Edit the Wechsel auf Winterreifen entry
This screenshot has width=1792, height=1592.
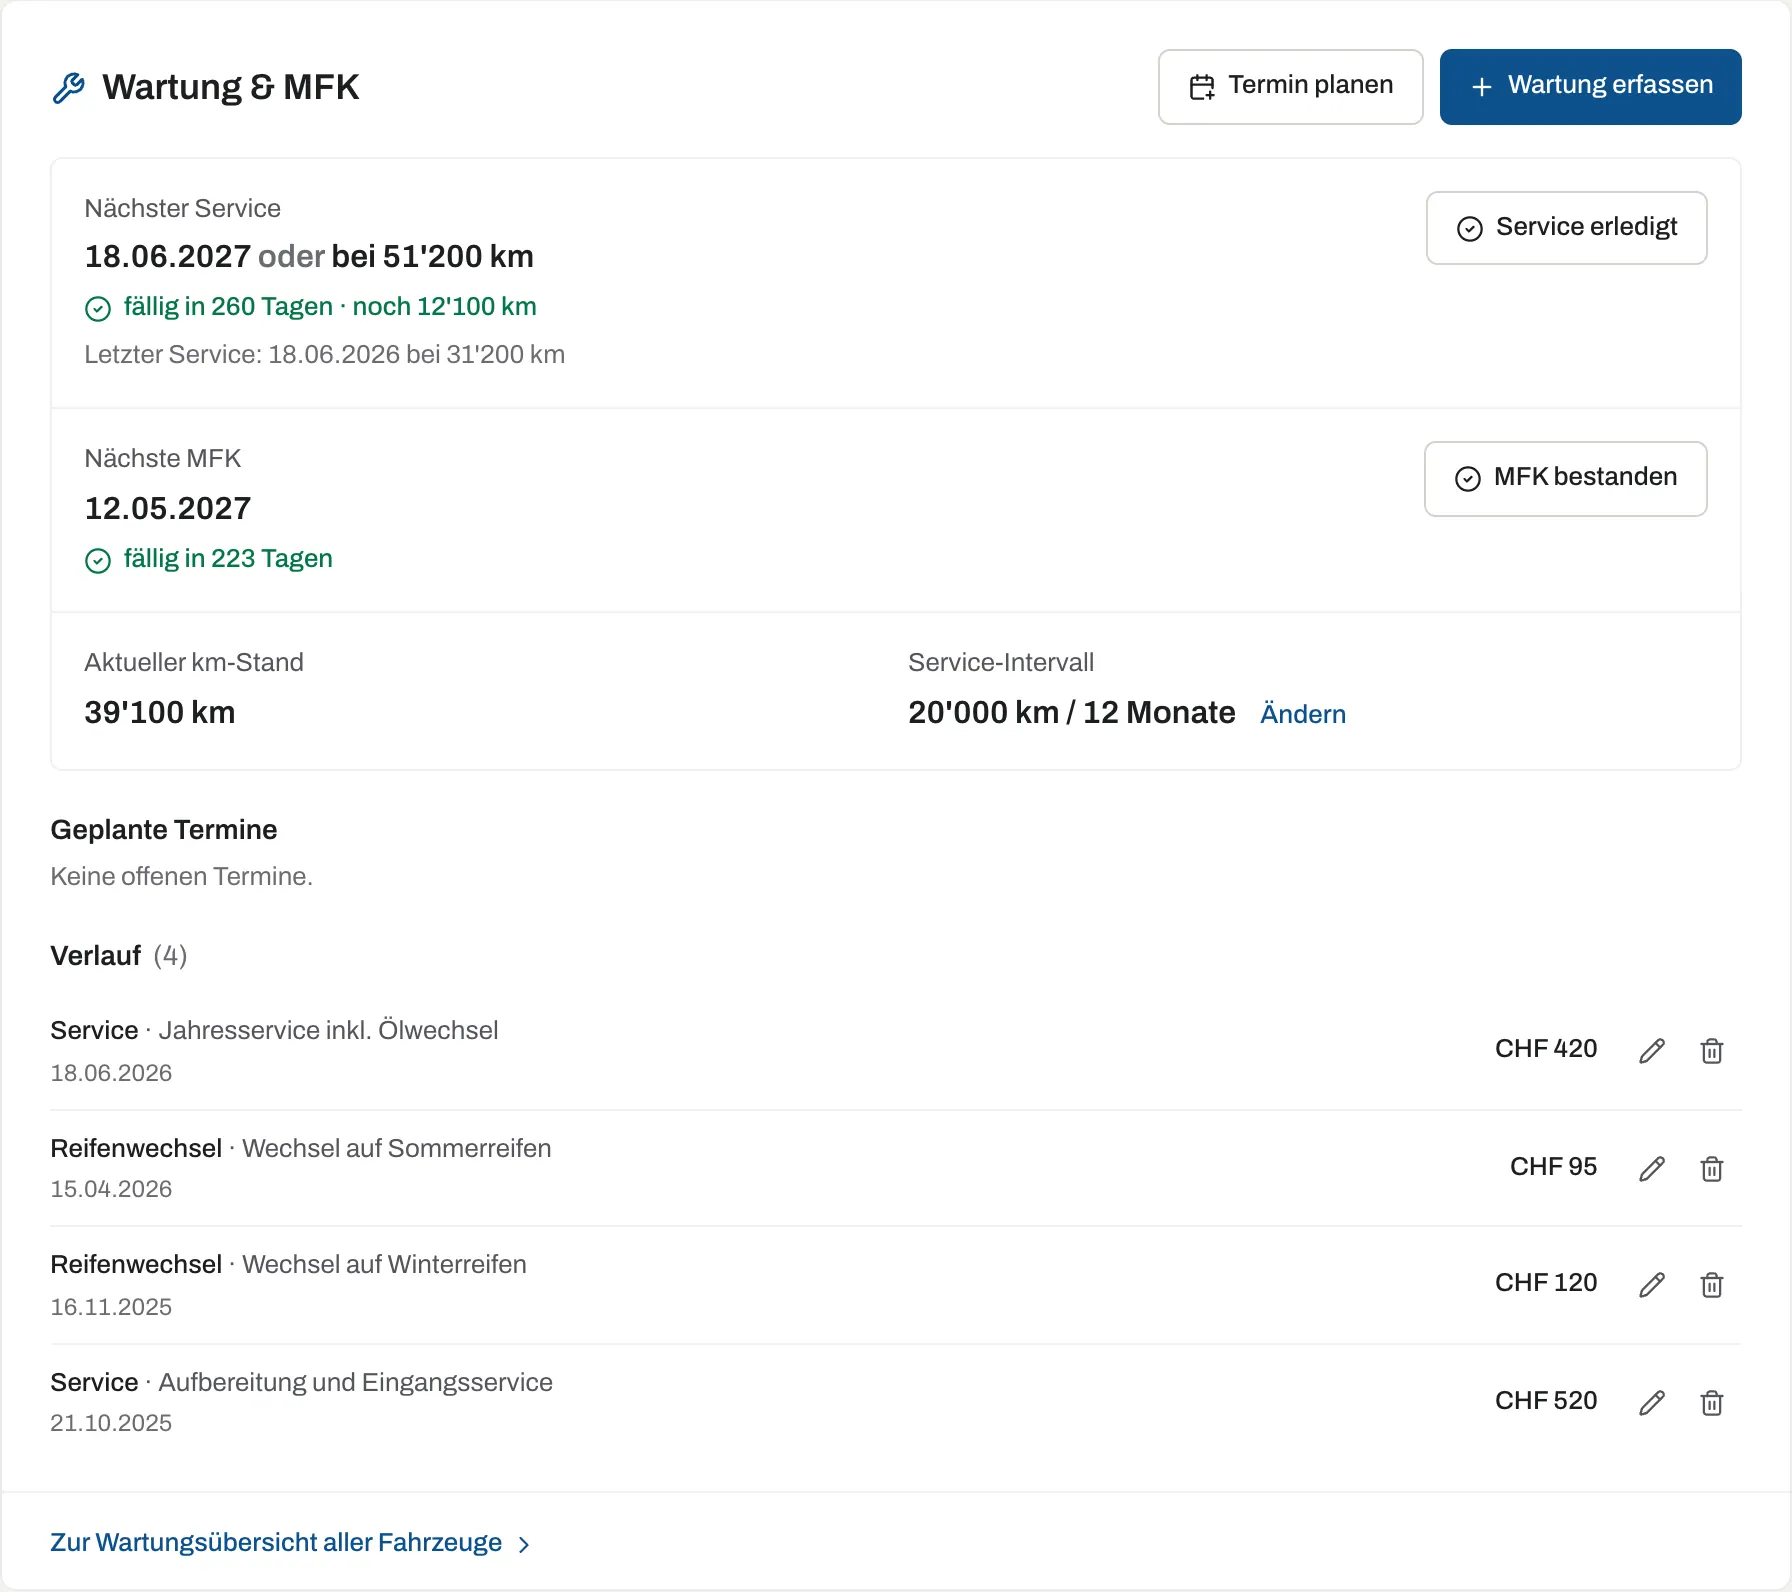(1652, 1284)
